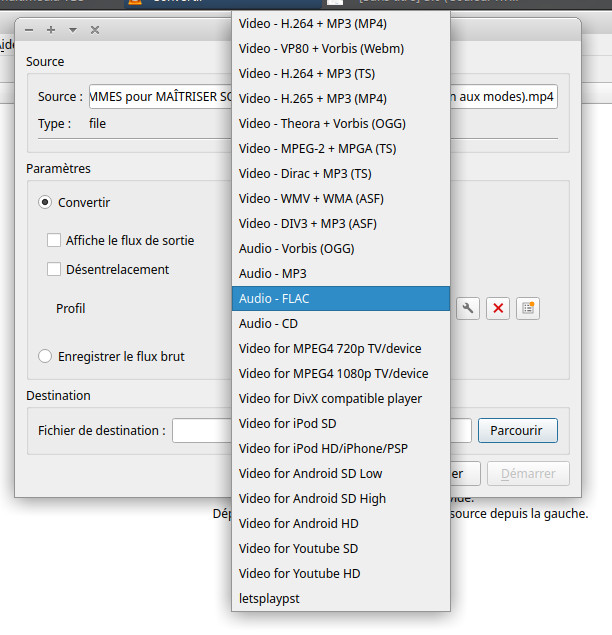Pick Video - H.265 + MP3 (MP4)
This screenshot has width=612, height=635.
341,99
